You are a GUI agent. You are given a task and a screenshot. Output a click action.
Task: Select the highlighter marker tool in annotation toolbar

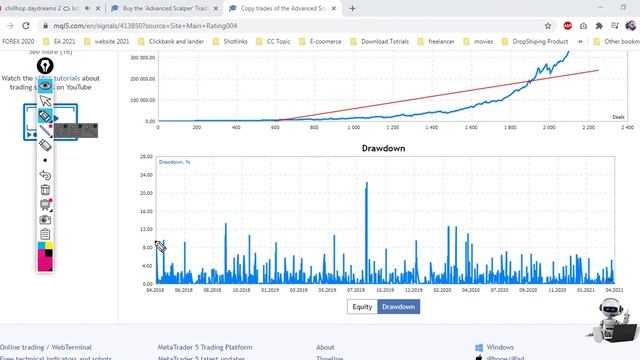click(45, 116)
